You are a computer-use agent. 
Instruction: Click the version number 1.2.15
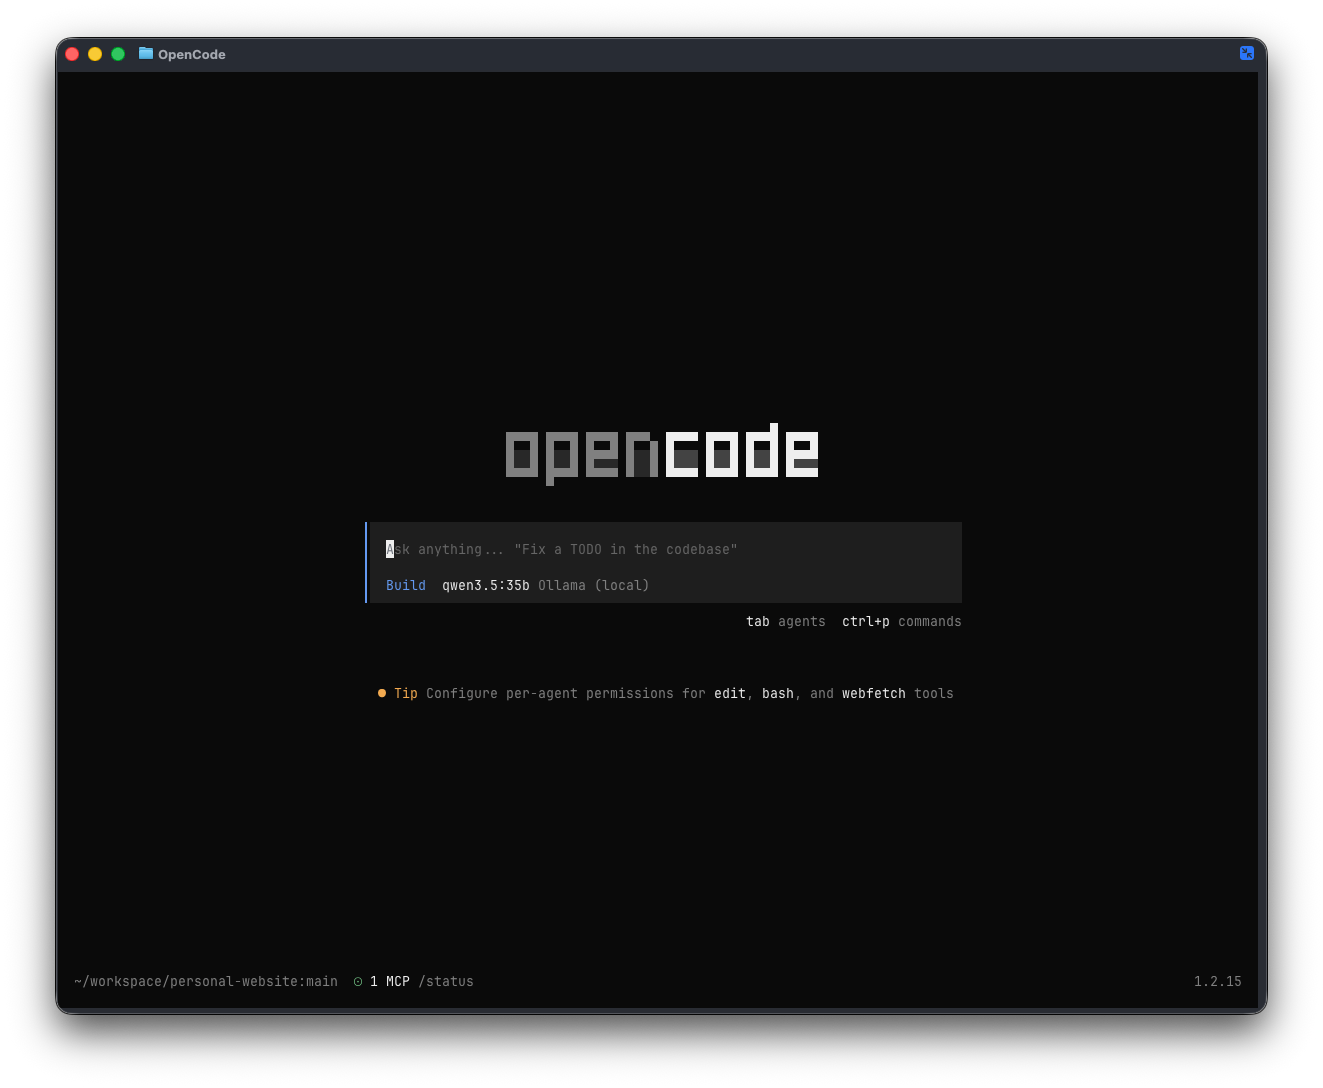[1217, 982]
